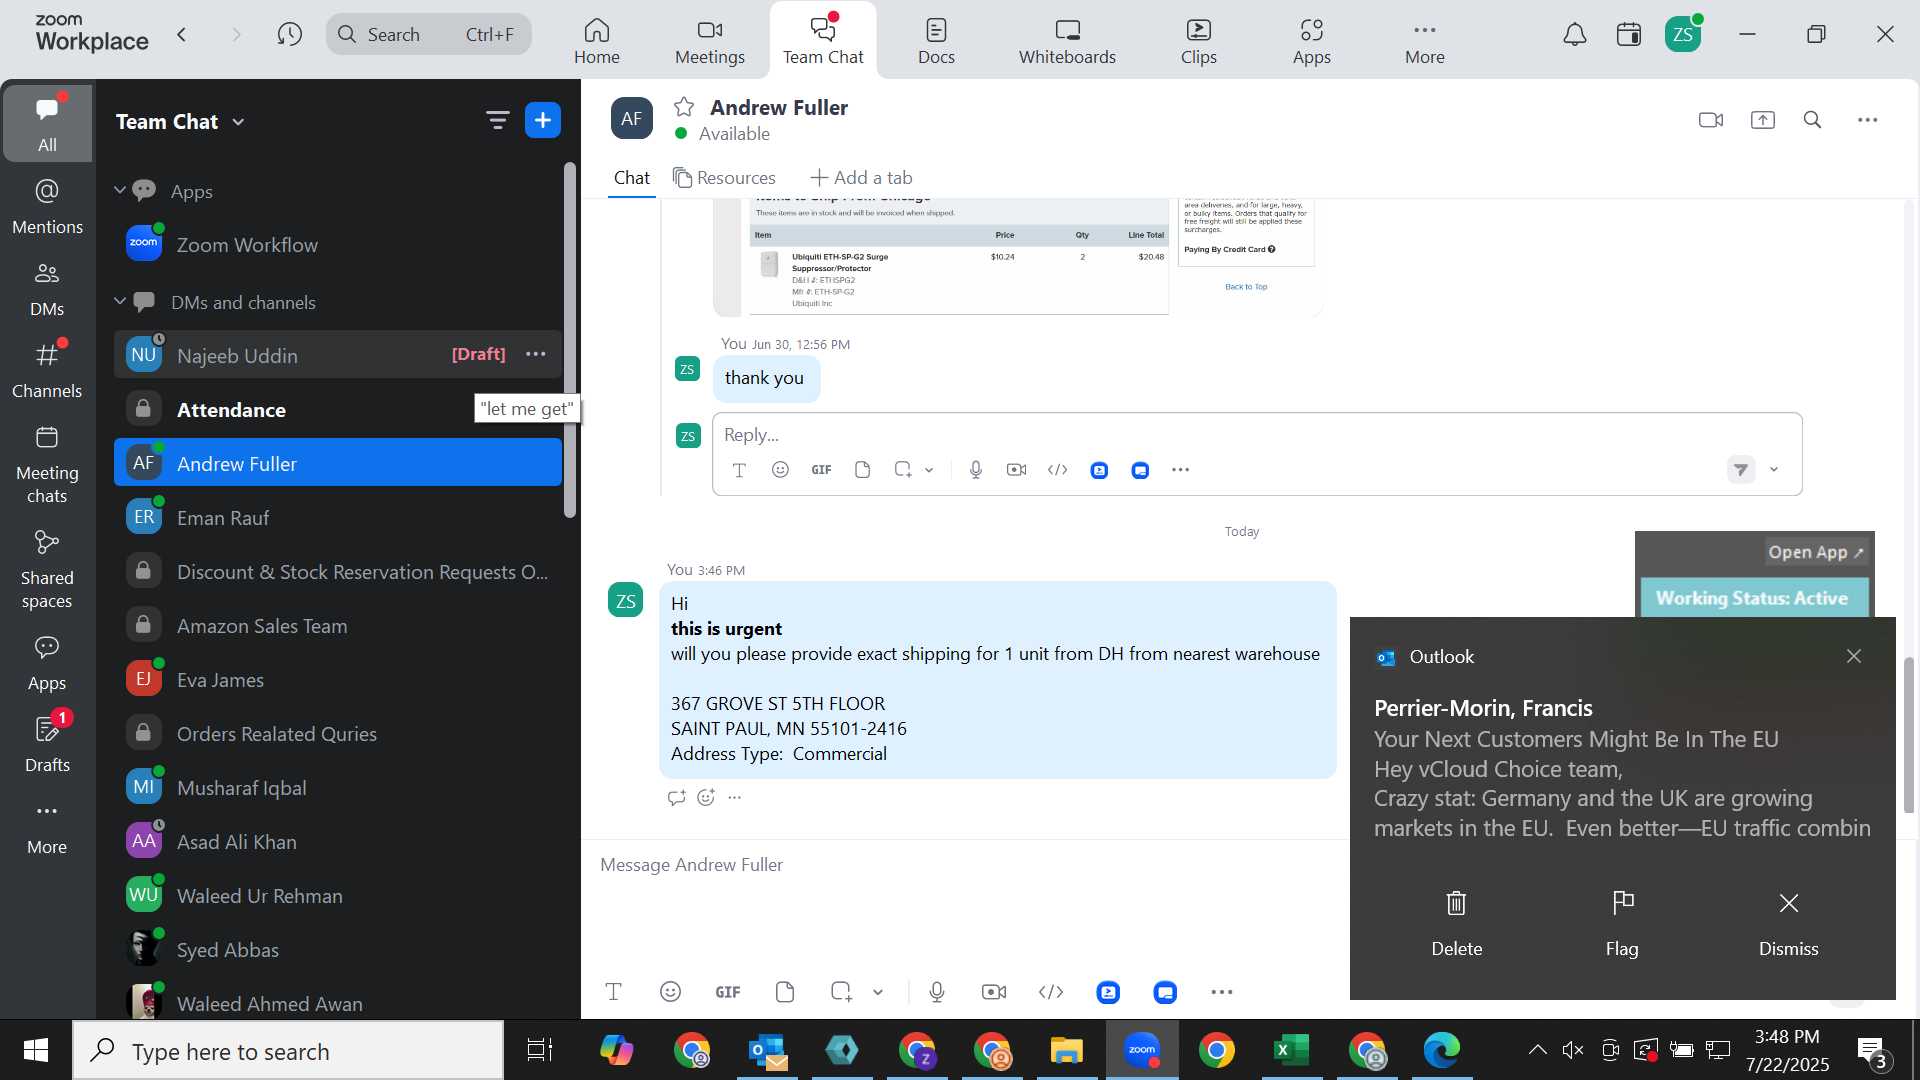Image resolution: width=1920 pixels, height=1080 pixels.
Task: Open the Attendance channel
Action: pos(338,409)
